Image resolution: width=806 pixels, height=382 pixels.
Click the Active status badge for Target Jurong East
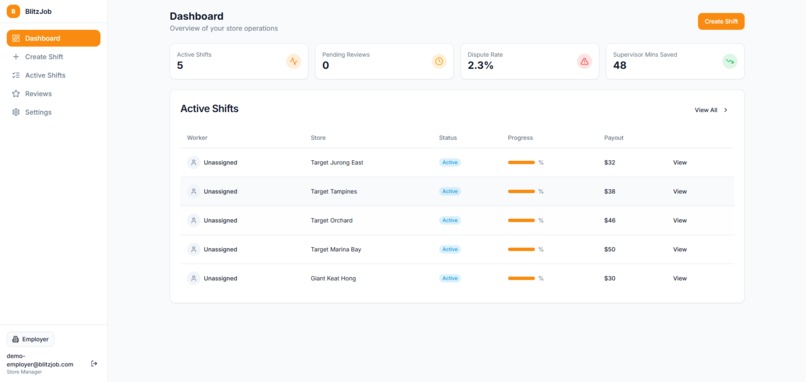pyautogui.click(x=450, y=162)
